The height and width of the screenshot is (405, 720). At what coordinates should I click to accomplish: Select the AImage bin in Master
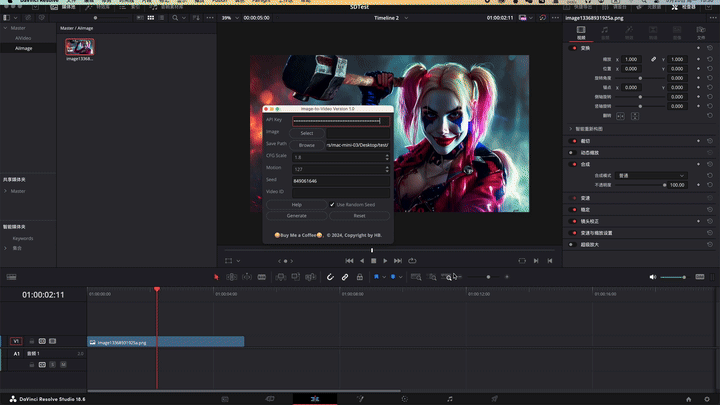[x=23, y=48]
